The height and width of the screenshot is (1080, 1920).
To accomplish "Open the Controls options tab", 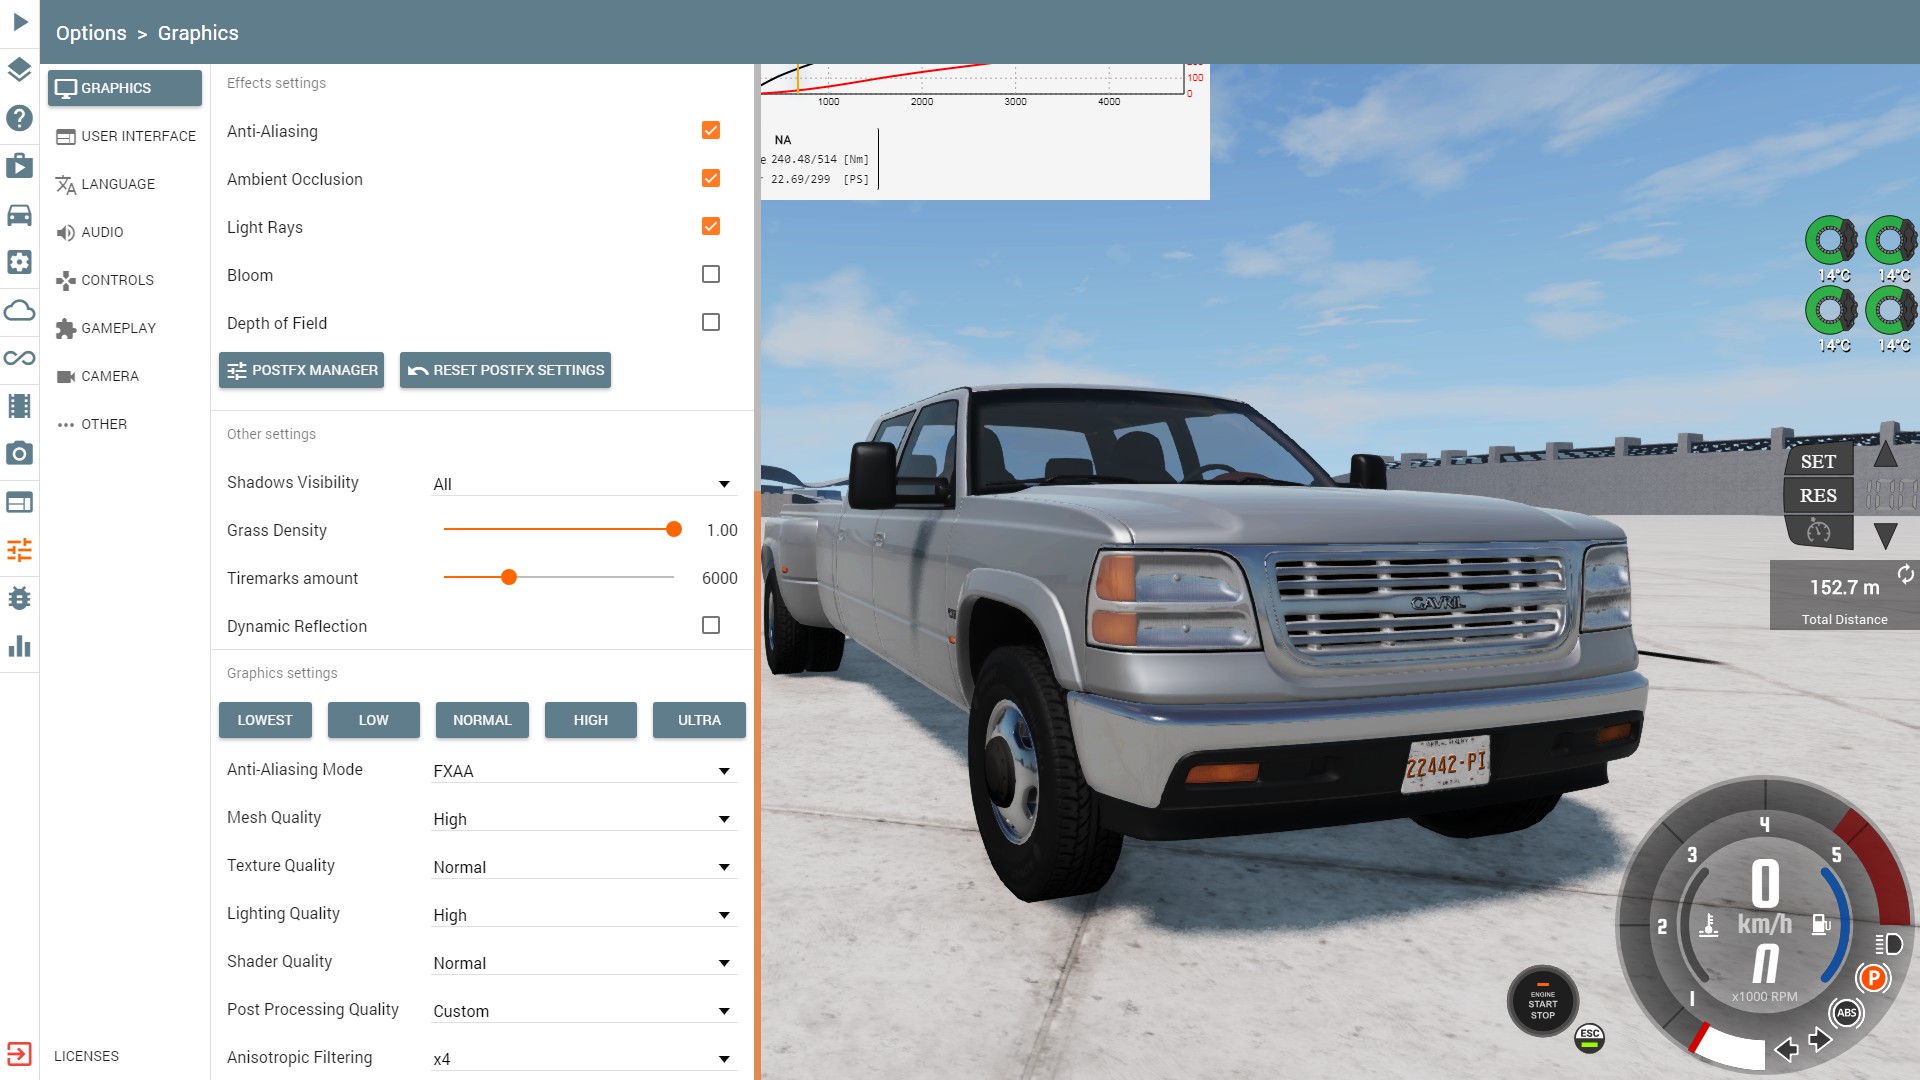I will pyautogui.click(x=116, y=280).
